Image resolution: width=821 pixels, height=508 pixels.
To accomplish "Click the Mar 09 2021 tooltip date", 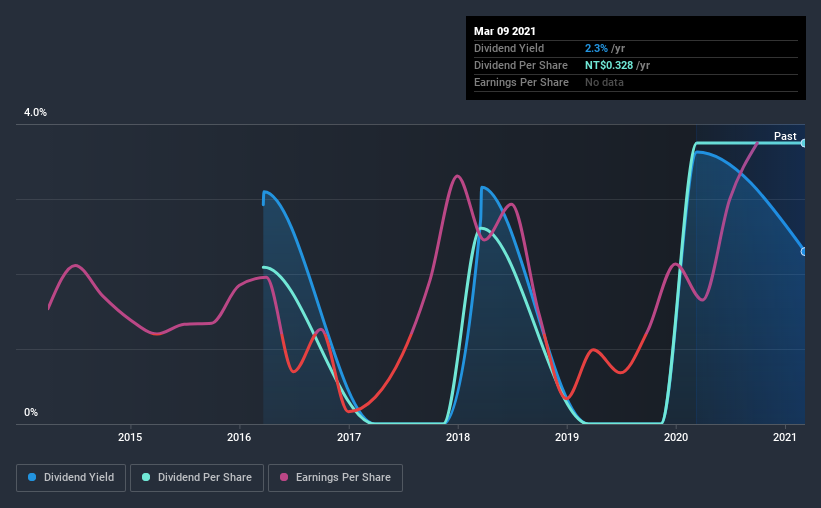I will tap(505, 31).
